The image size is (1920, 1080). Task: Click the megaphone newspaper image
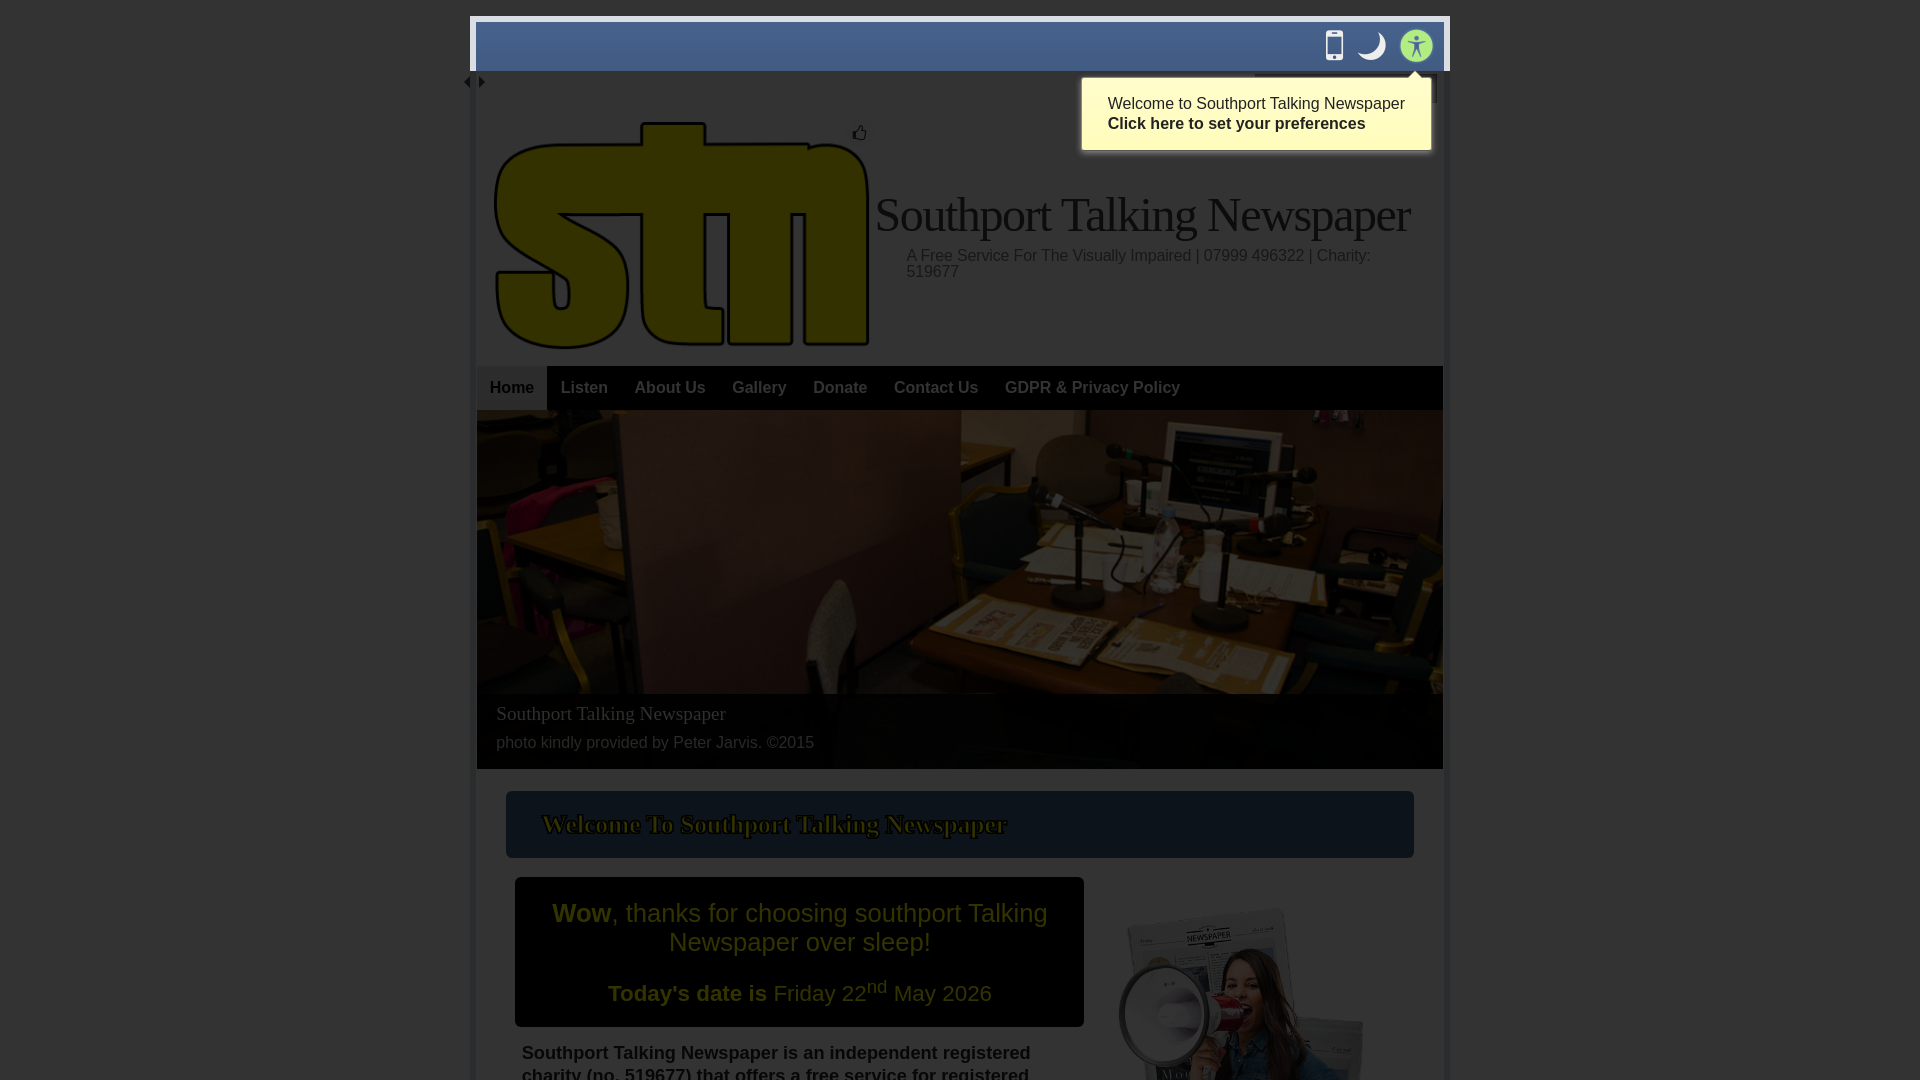(1241, 994)
